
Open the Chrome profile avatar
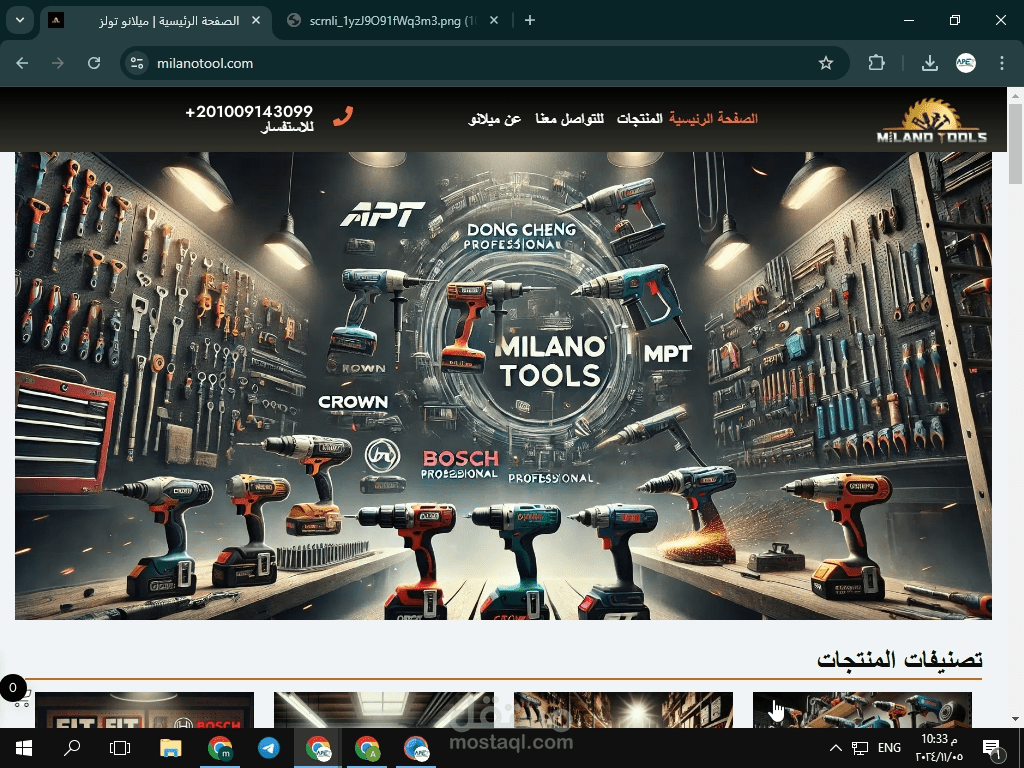coord(966,63)
